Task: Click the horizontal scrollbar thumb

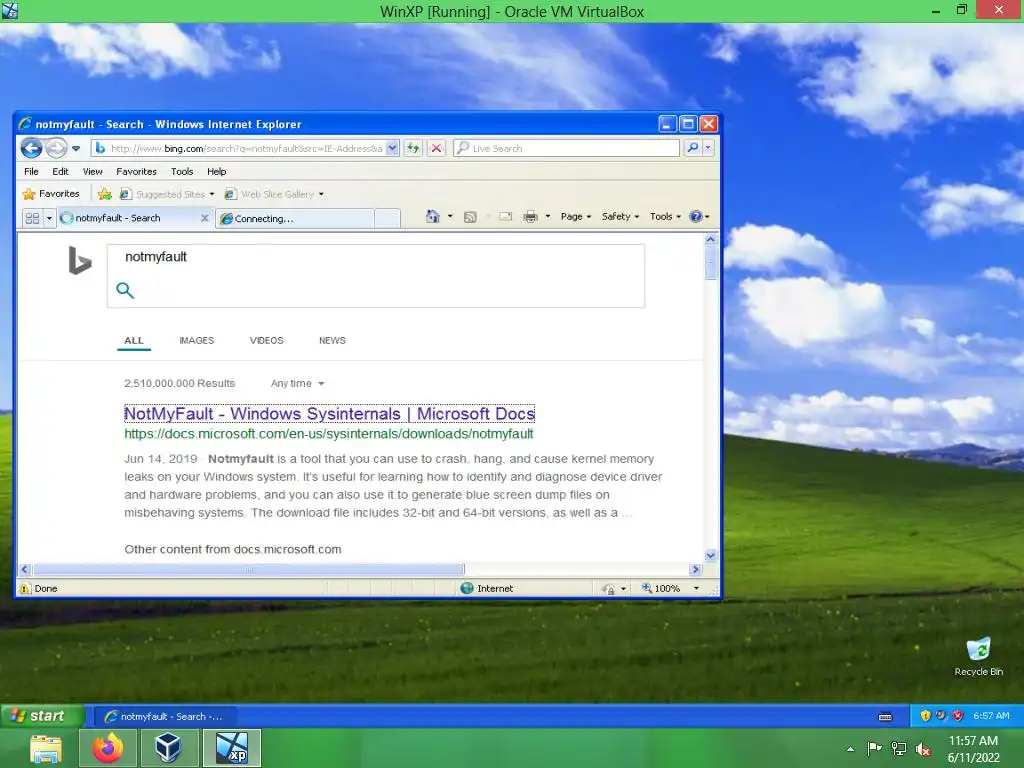Action: click(249, 569)
